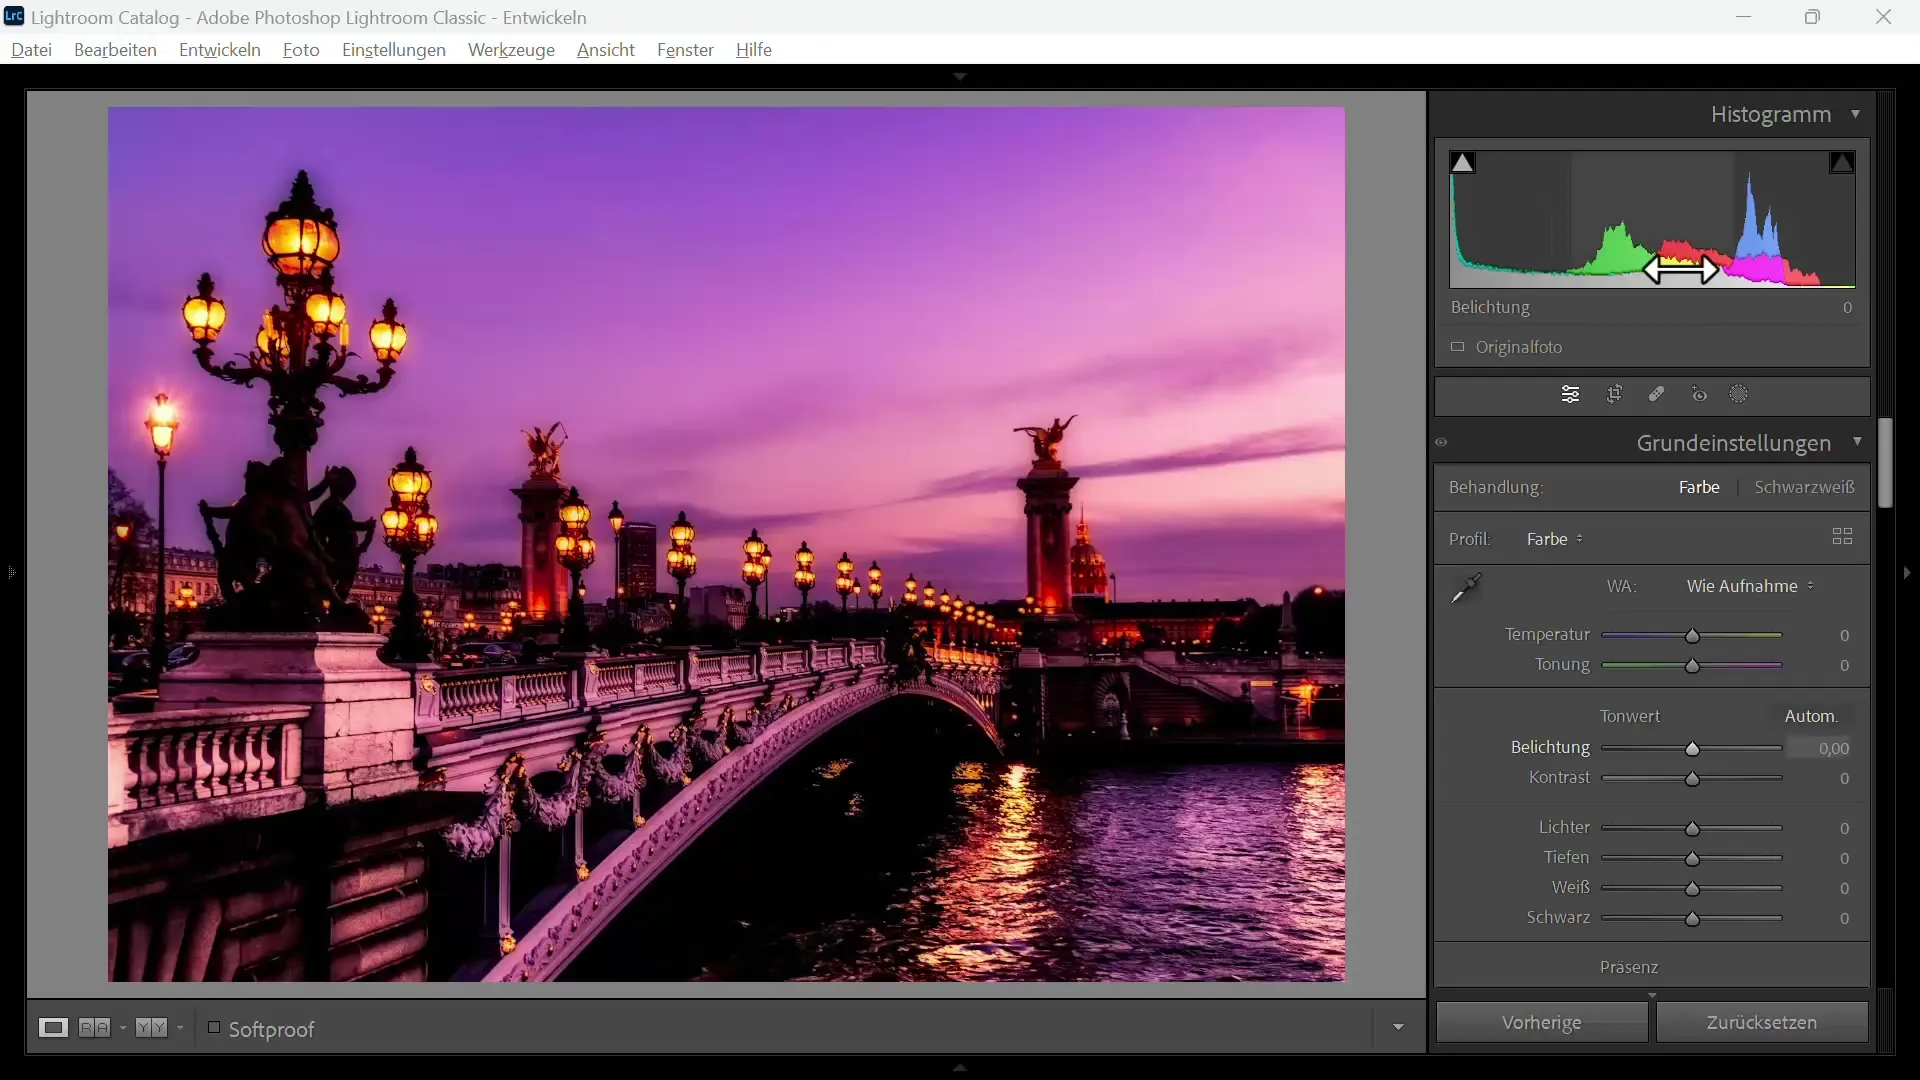Click the Belichtung slider handle

[1693, 749]
